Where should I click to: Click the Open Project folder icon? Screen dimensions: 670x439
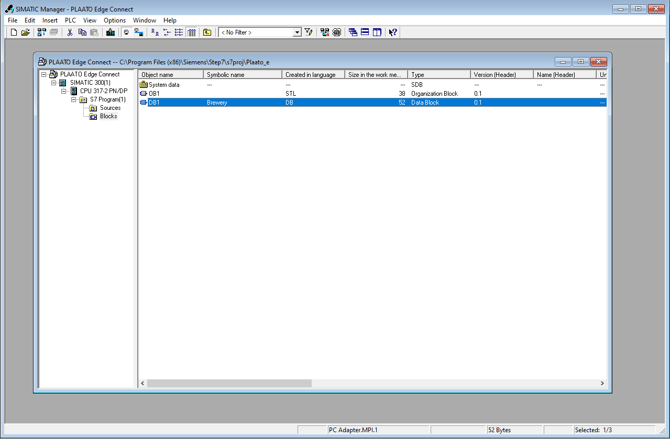(x=25, y=33)
